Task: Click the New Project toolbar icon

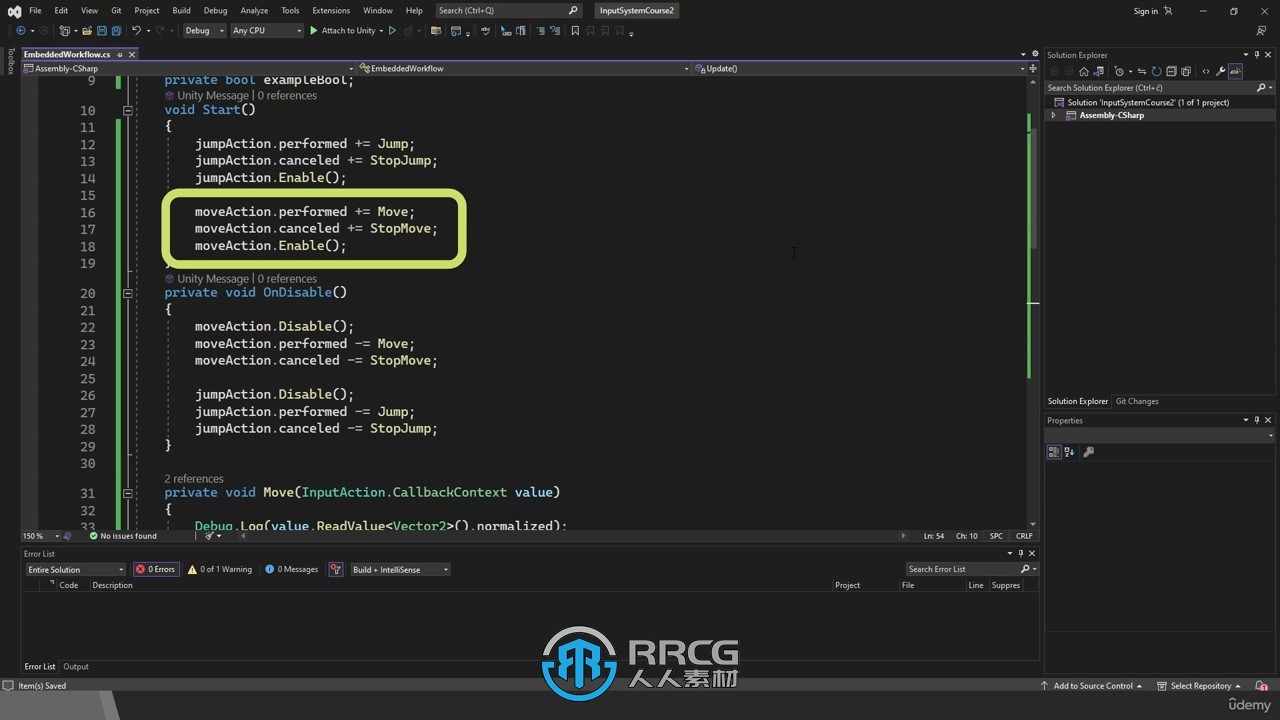Action: point(64,31)
